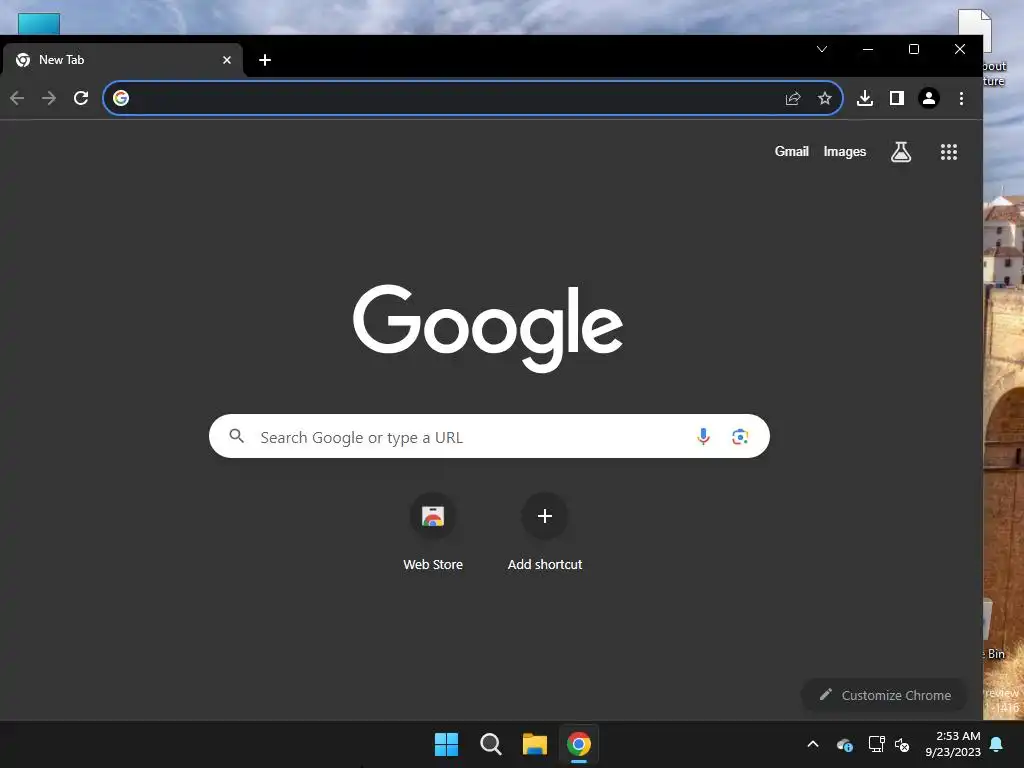Click the Google logo
Viewport: 1024px width, 768px height.
point(487,328)
